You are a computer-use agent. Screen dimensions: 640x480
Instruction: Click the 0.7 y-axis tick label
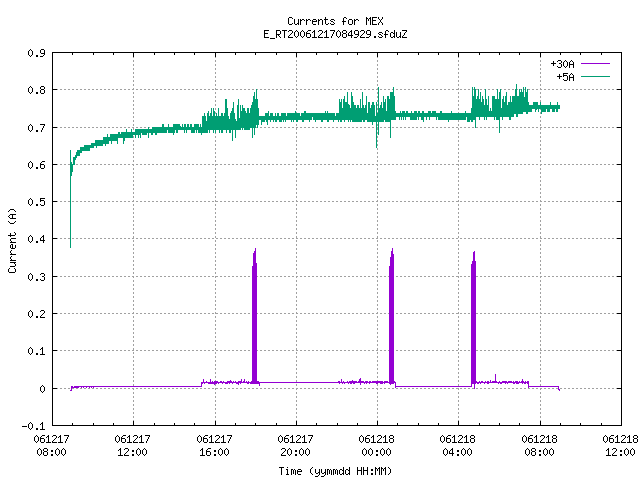click(36, 128)
